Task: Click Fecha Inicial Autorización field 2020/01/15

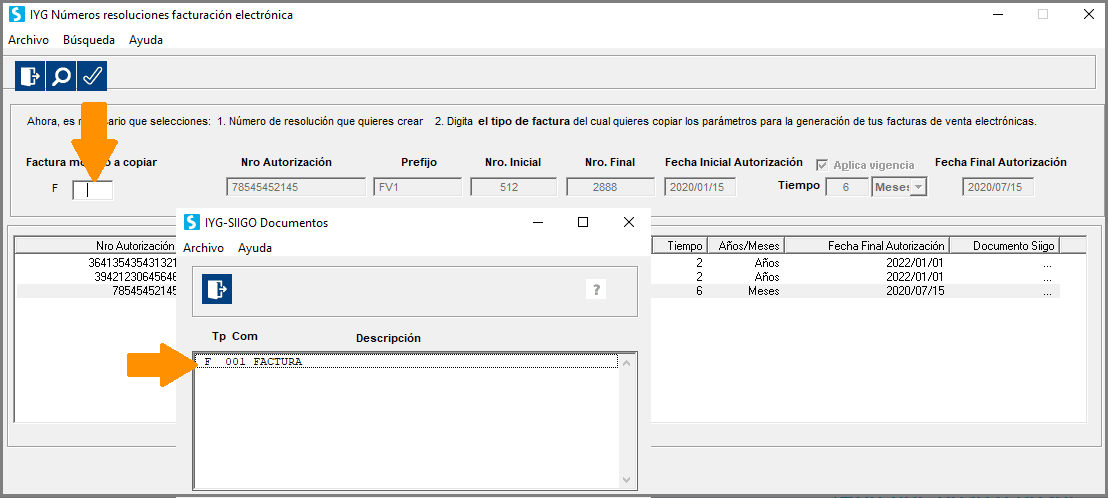Action: (700, 187)
